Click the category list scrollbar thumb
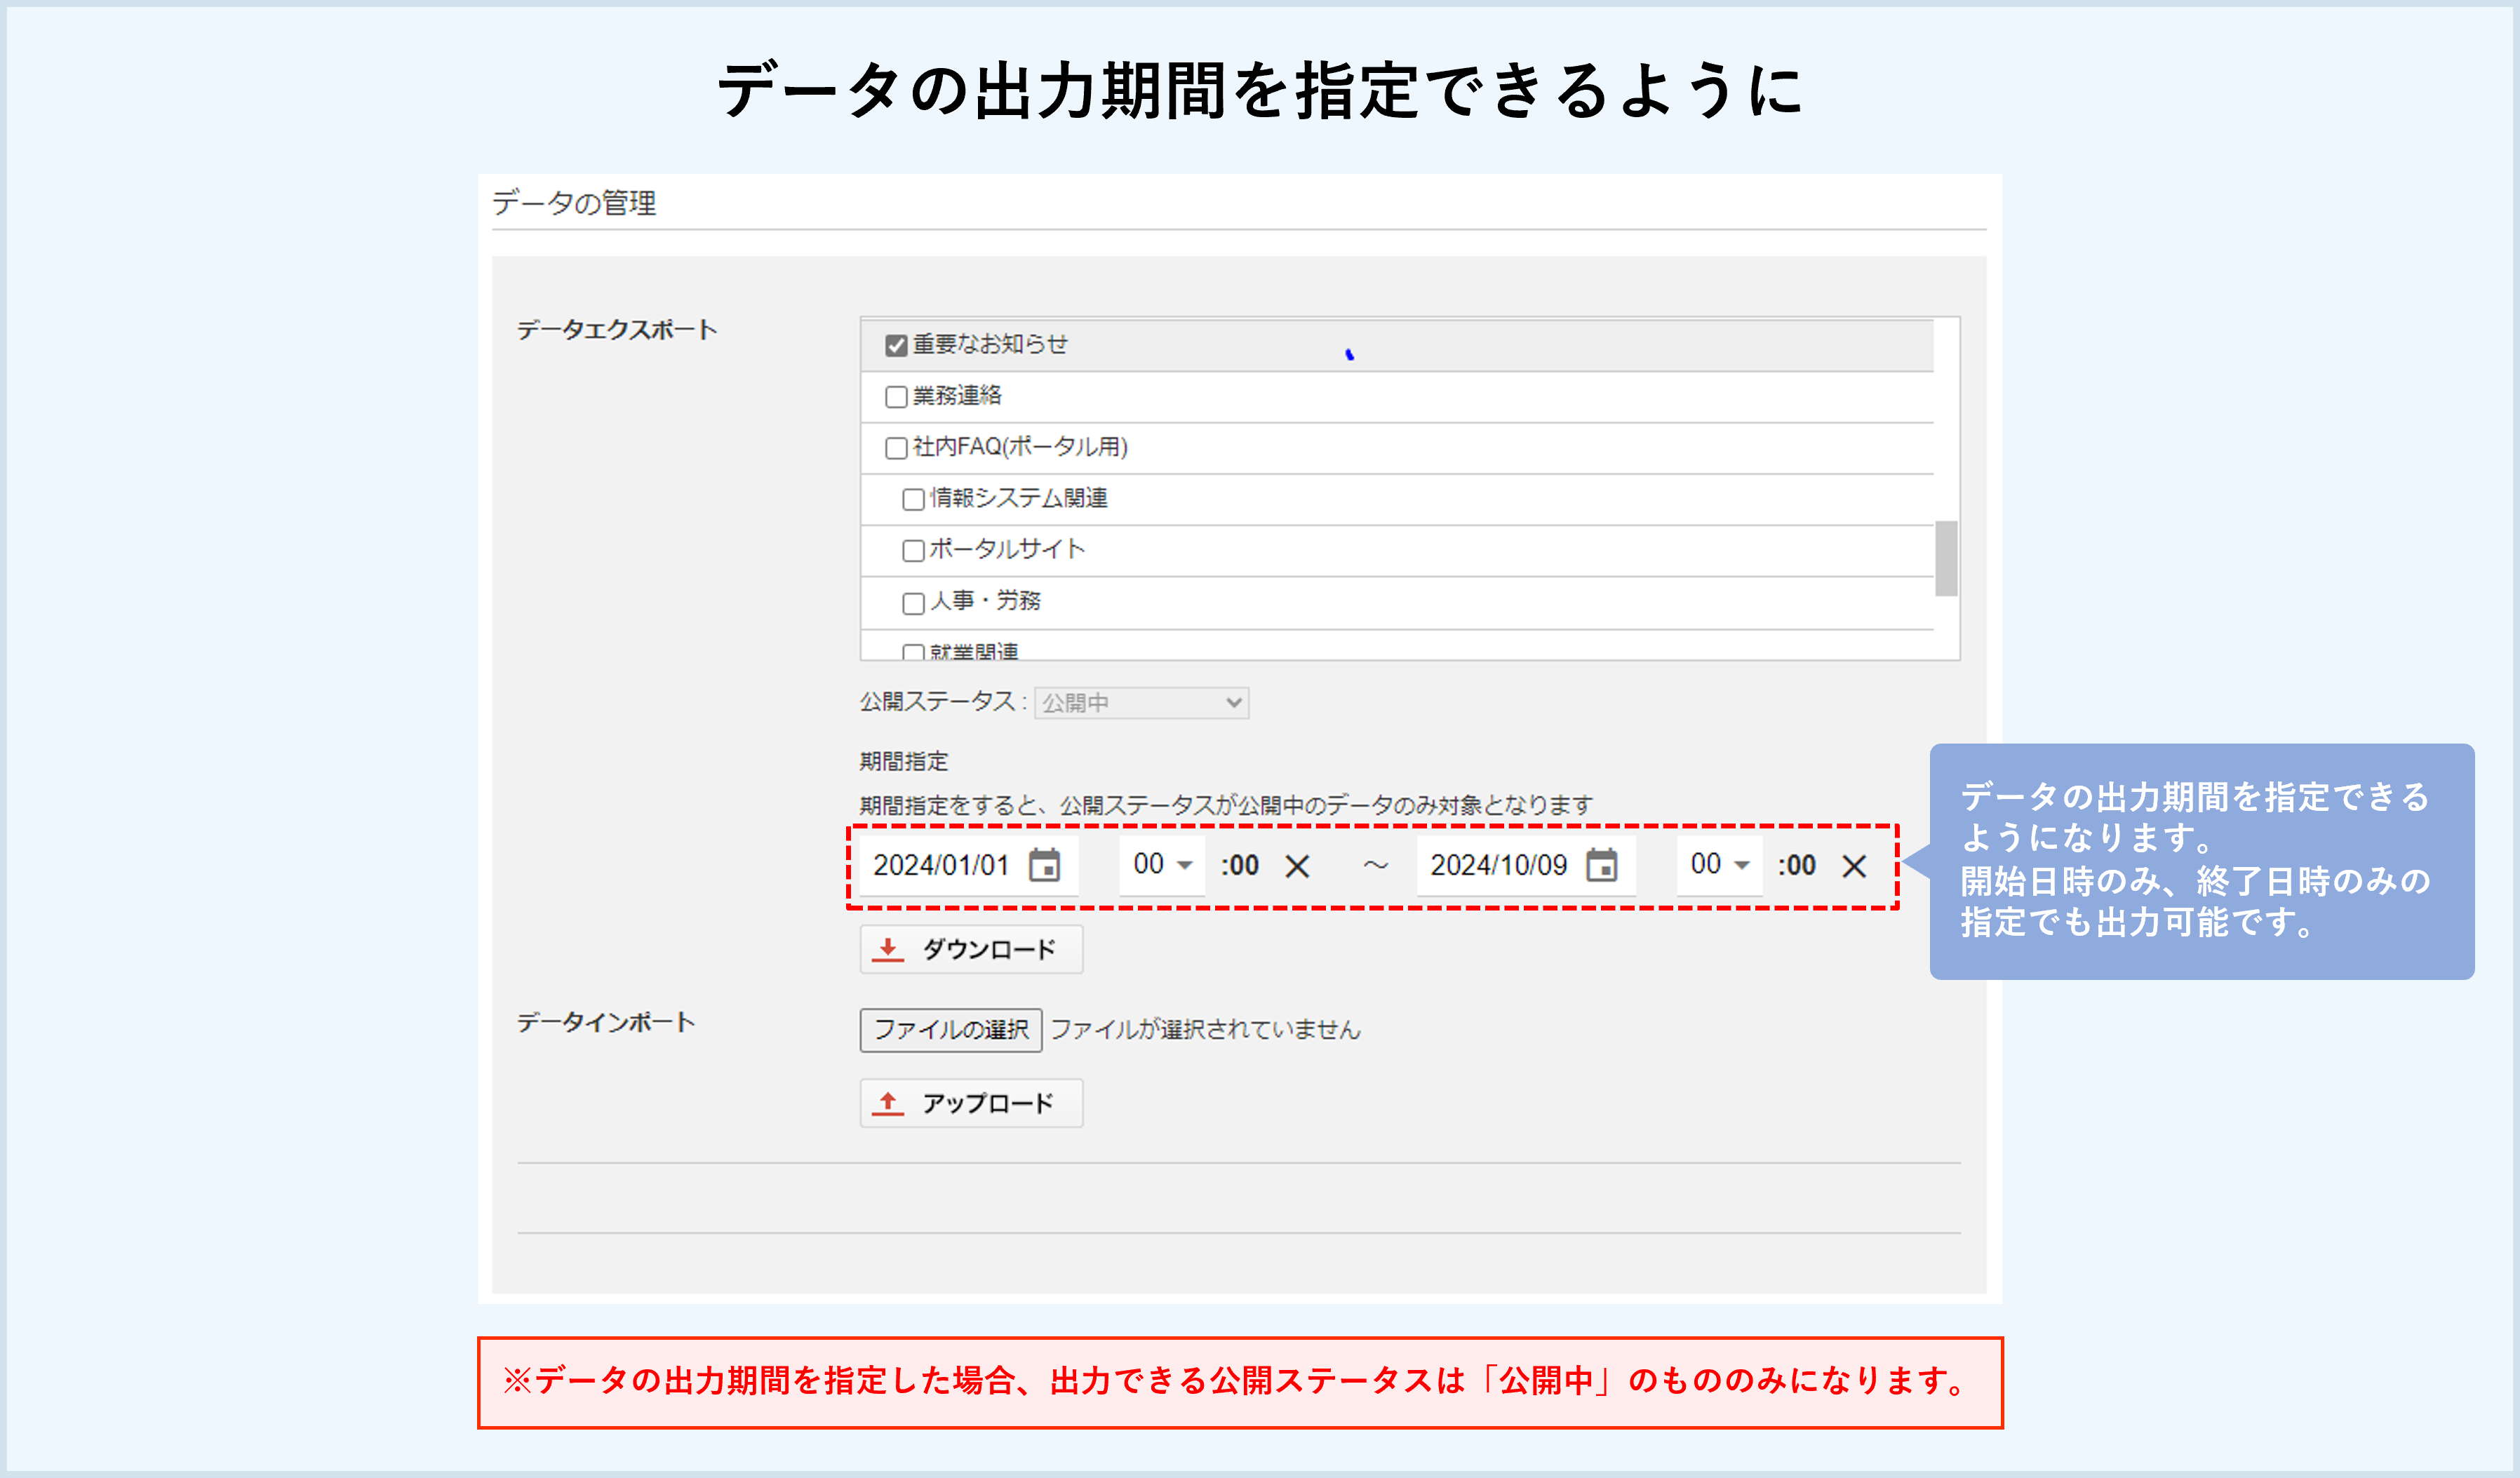The image size is (2520, 1478). pyautogui.click(x=1945, y=558)
